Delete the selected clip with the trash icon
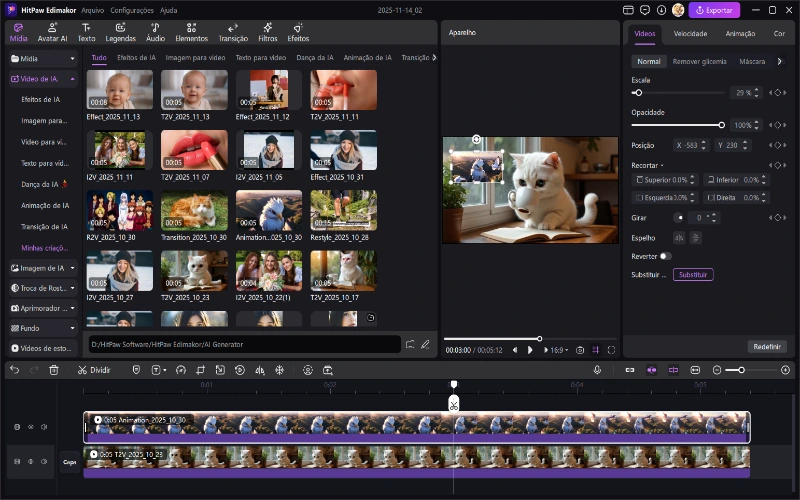Screen dimensions: 800x500 [54, 370]
